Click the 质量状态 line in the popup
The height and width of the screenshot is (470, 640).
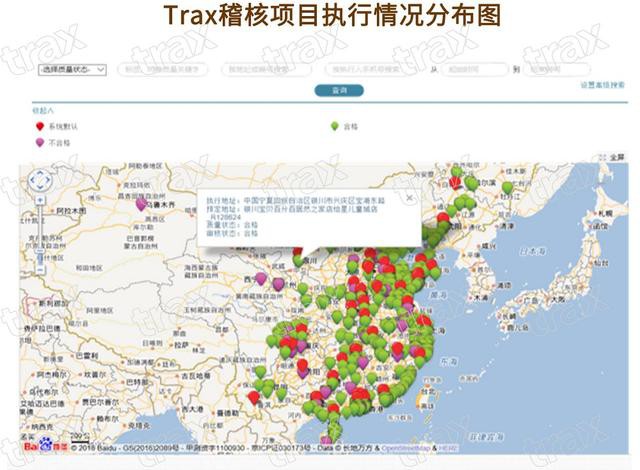[232, 225]
